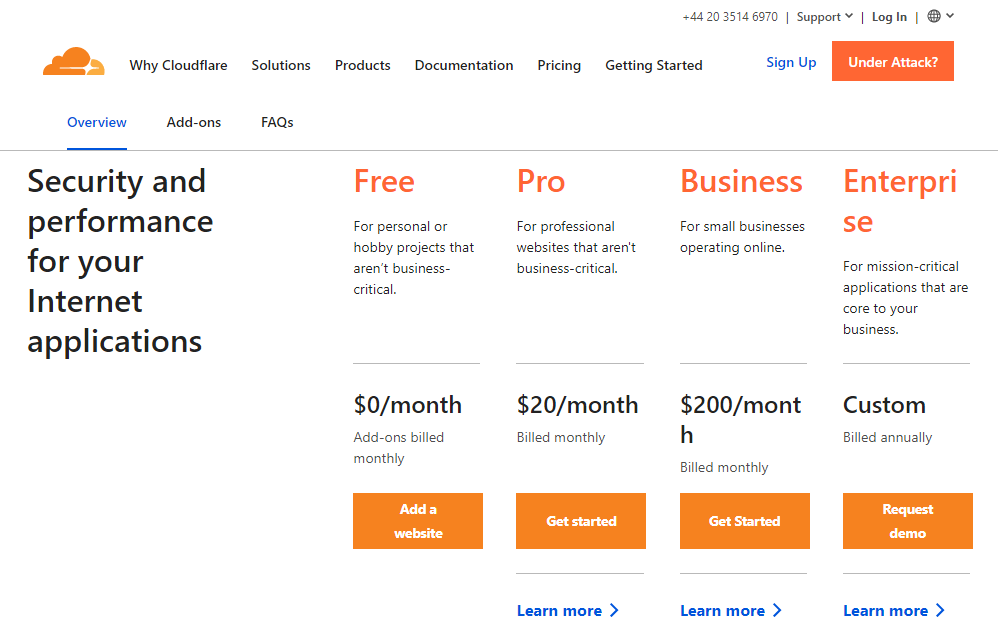Click the phone number in the top bar
998x631 pixels.
point(730,16)
